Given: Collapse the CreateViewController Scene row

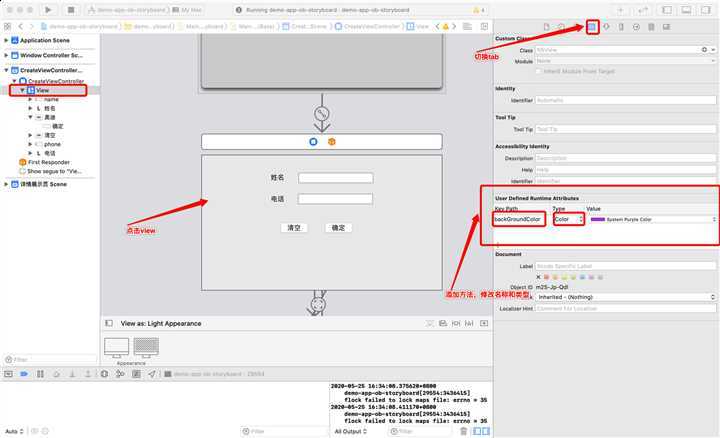Looking at the screenshot, I should tap(6, 70).
